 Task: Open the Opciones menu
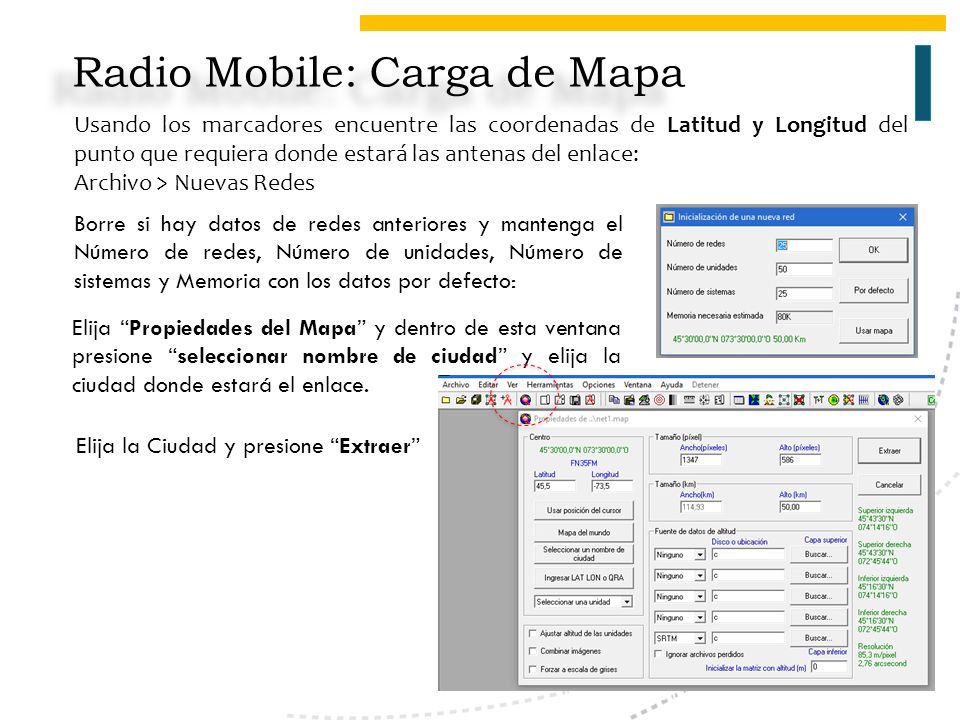coord(598,384)
